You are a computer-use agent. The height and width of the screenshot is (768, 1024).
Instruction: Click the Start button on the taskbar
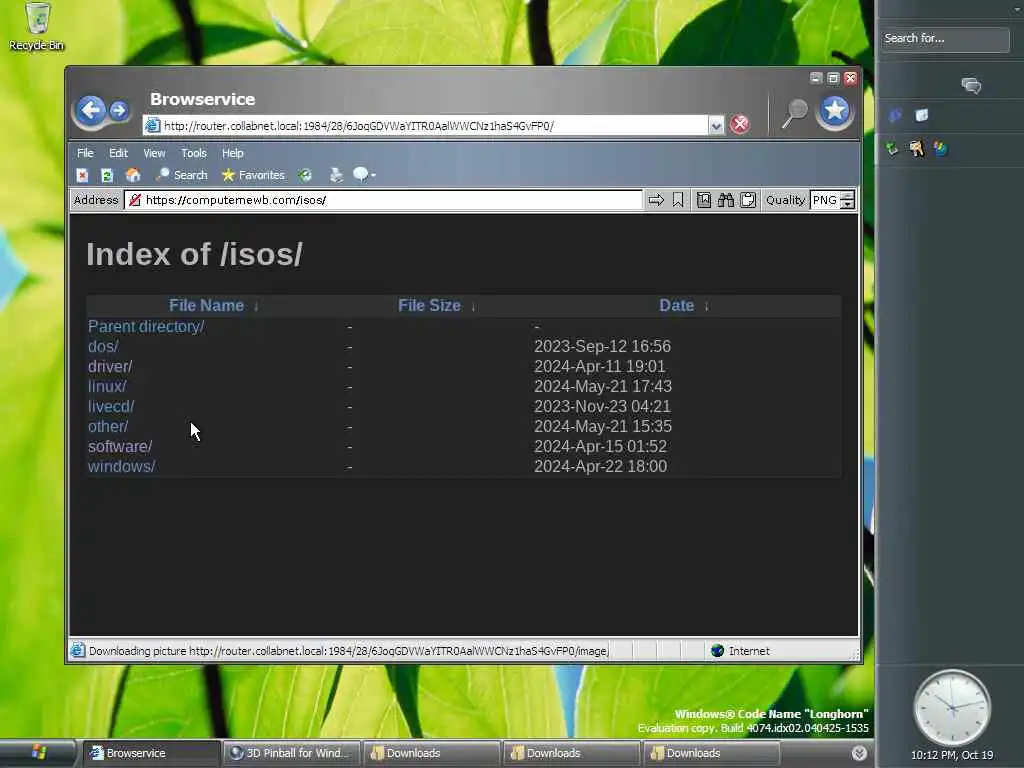coord(38,753)
